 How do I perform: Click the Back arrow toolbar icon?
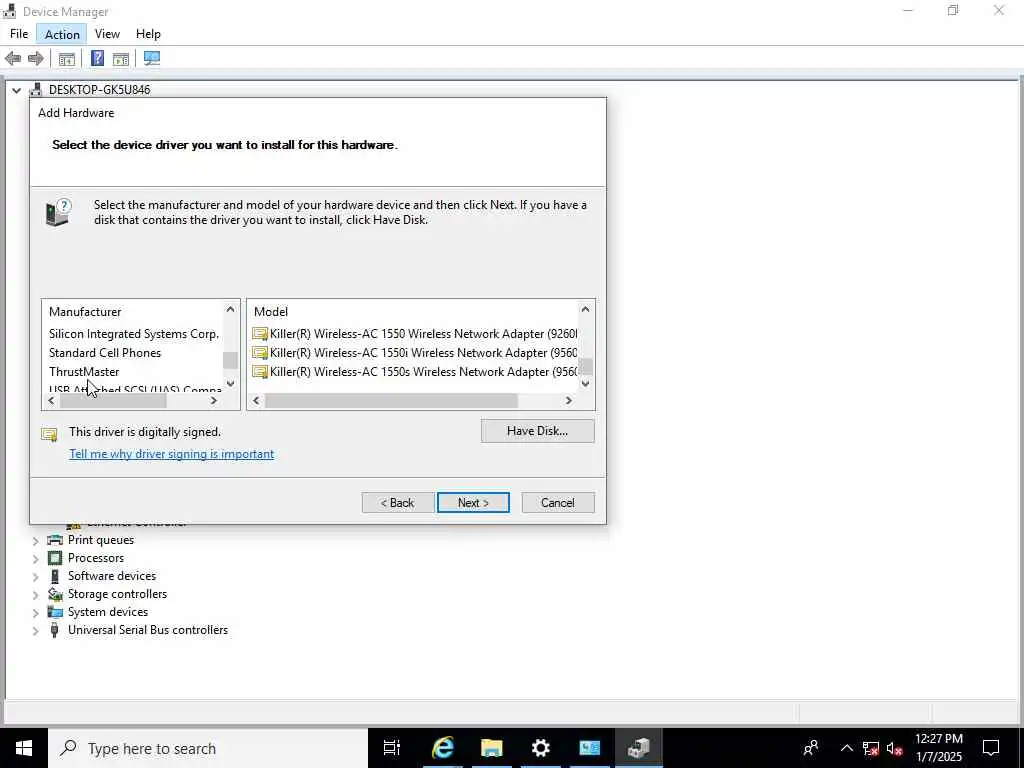(12, 59)
